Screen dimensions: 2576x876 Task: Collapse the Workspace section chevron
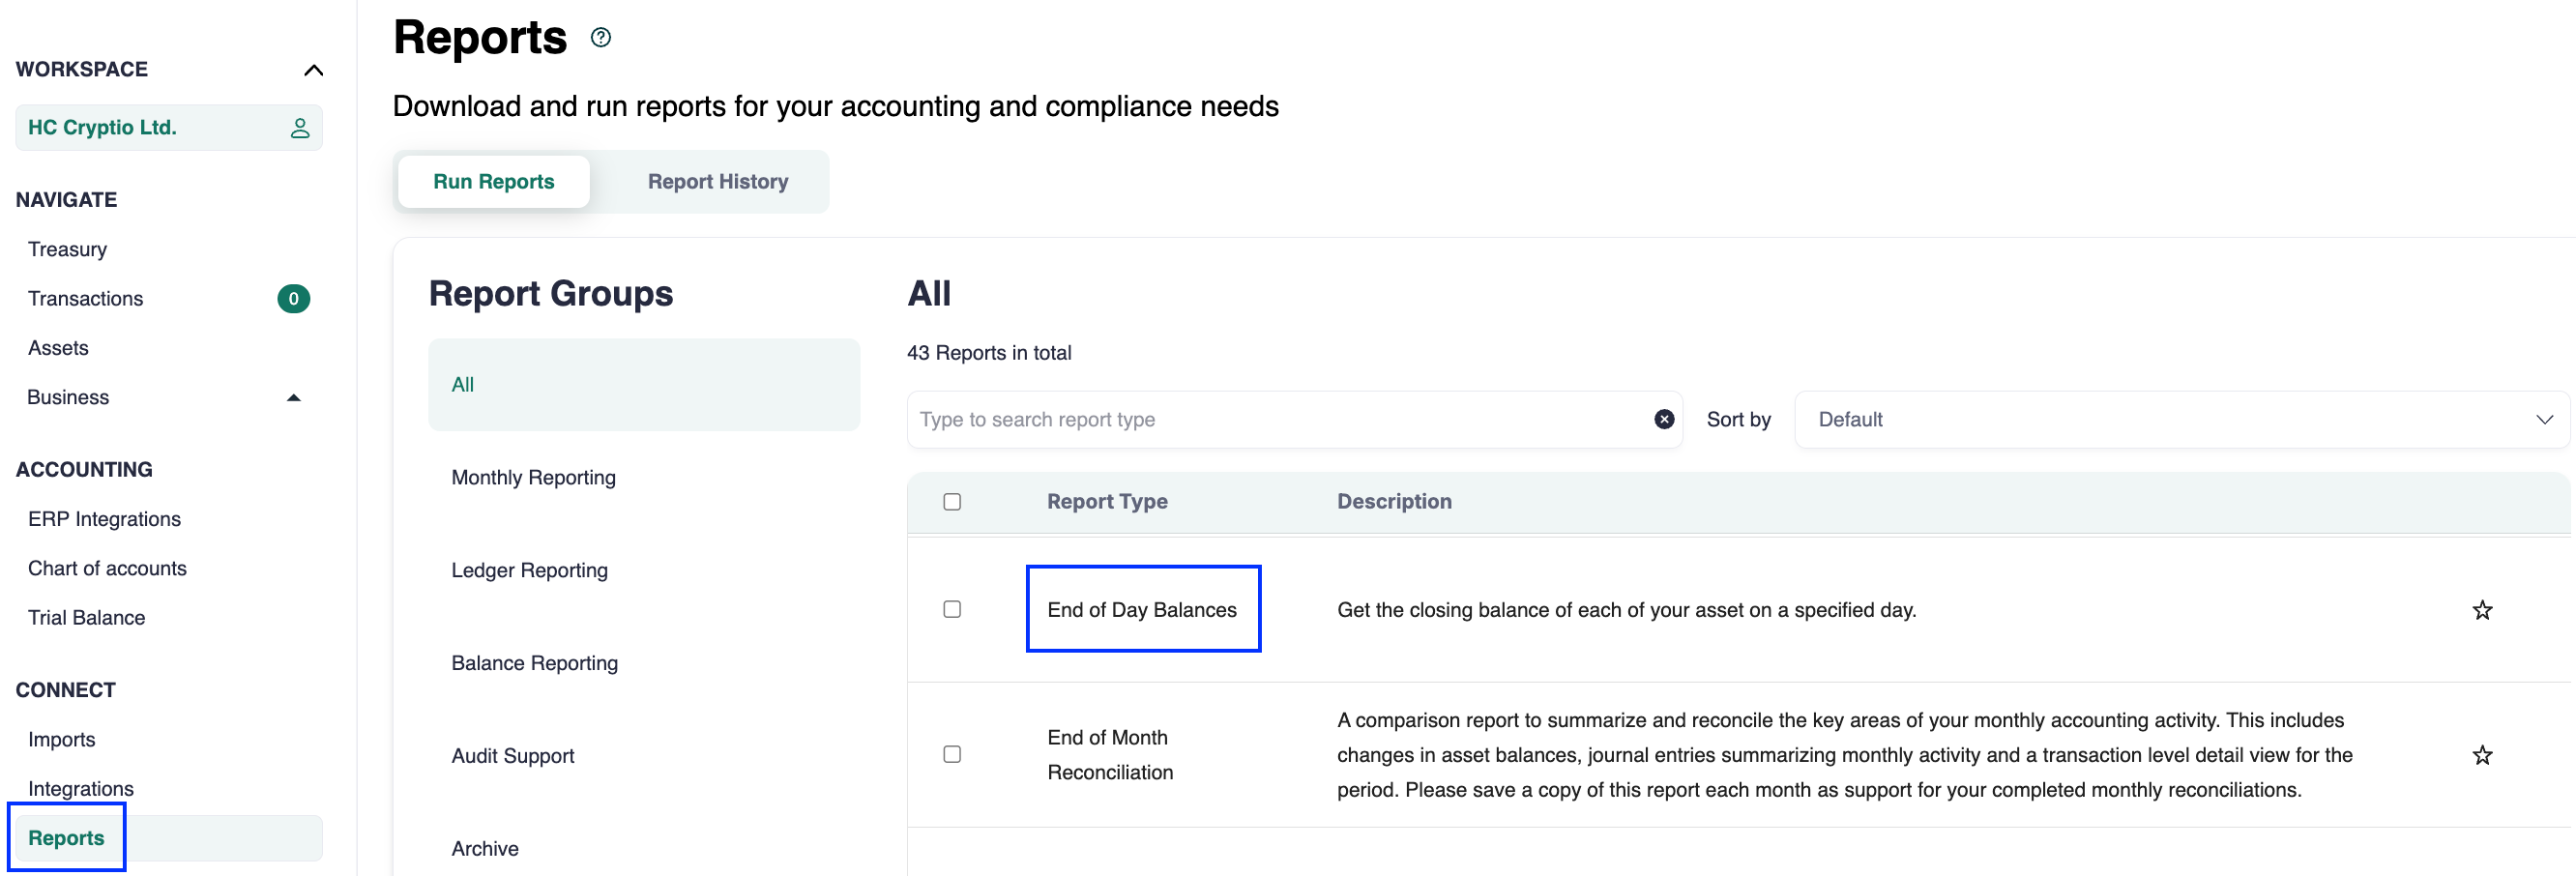point(313,70)
